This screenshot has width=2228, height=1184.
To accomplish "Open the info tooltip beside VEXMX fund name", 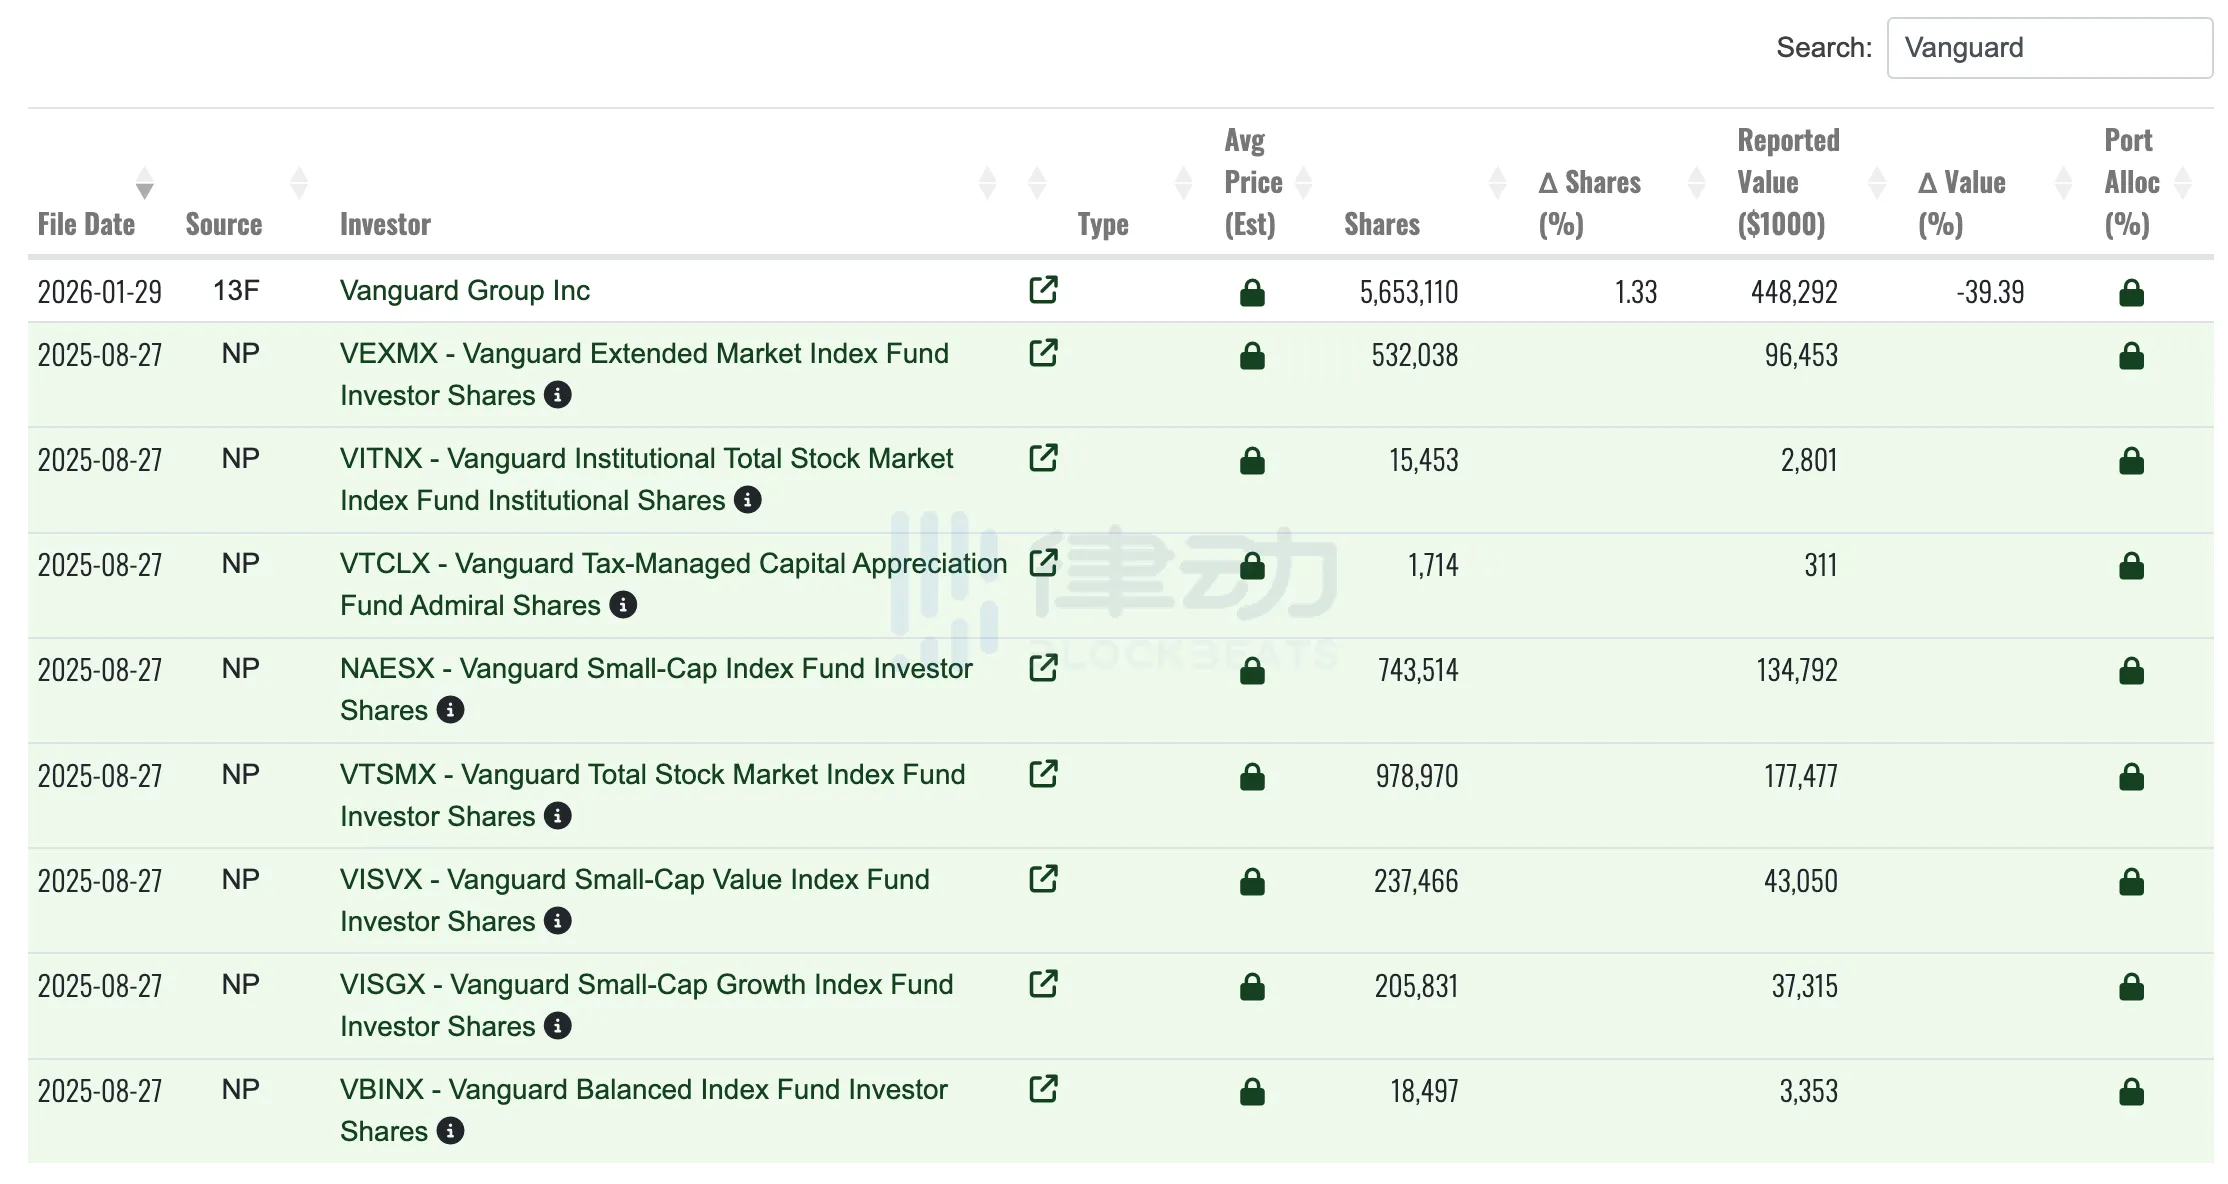I will [x=559, y=395].
